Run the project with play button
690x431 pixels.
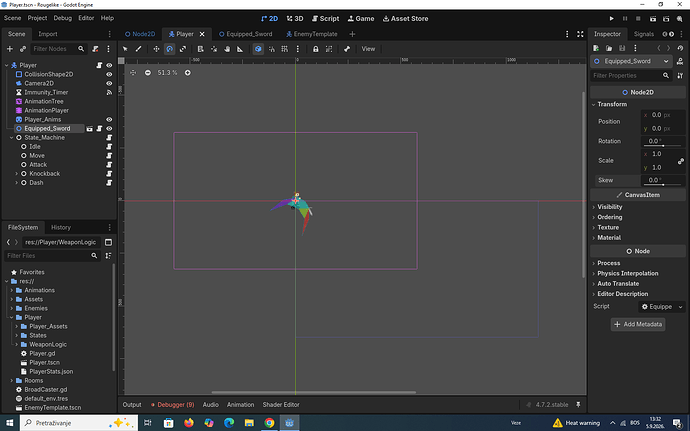(x=611, y=18)
